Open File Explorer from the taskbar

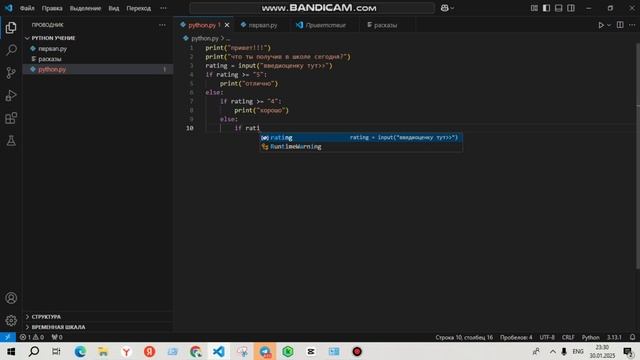point(103,351)
